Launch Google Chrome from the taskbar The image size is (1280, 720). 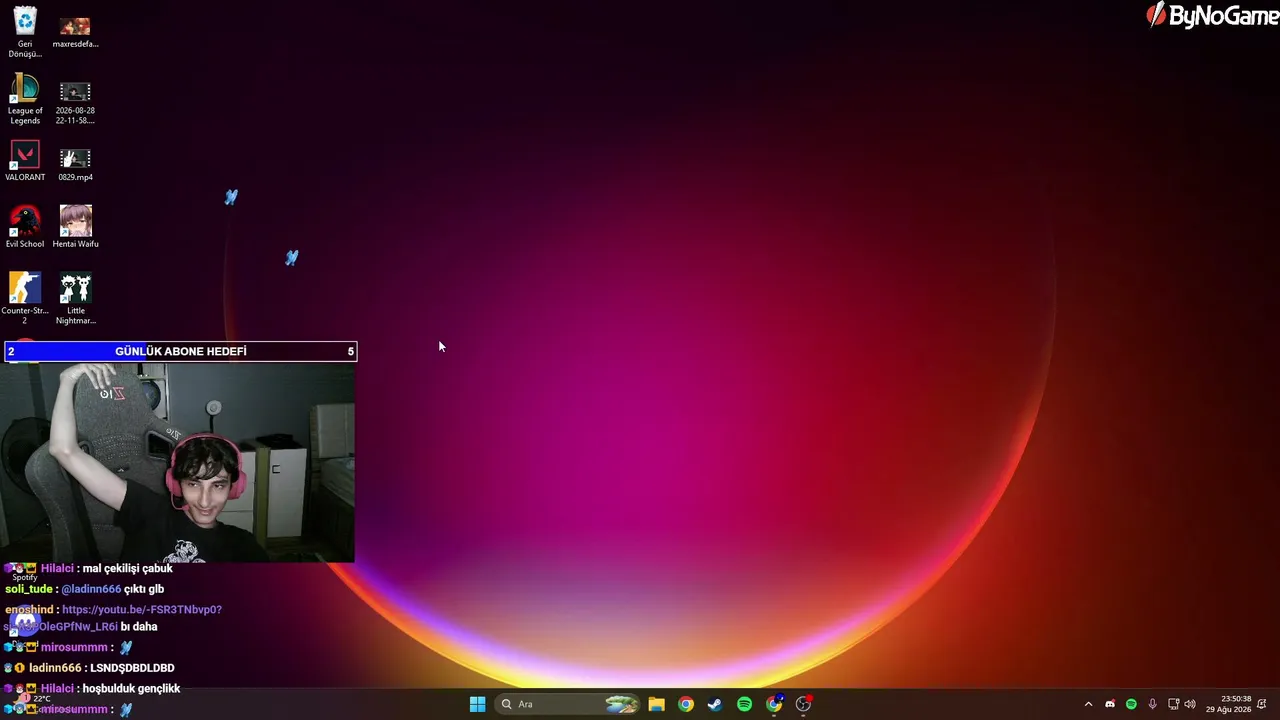coord(685,704)
